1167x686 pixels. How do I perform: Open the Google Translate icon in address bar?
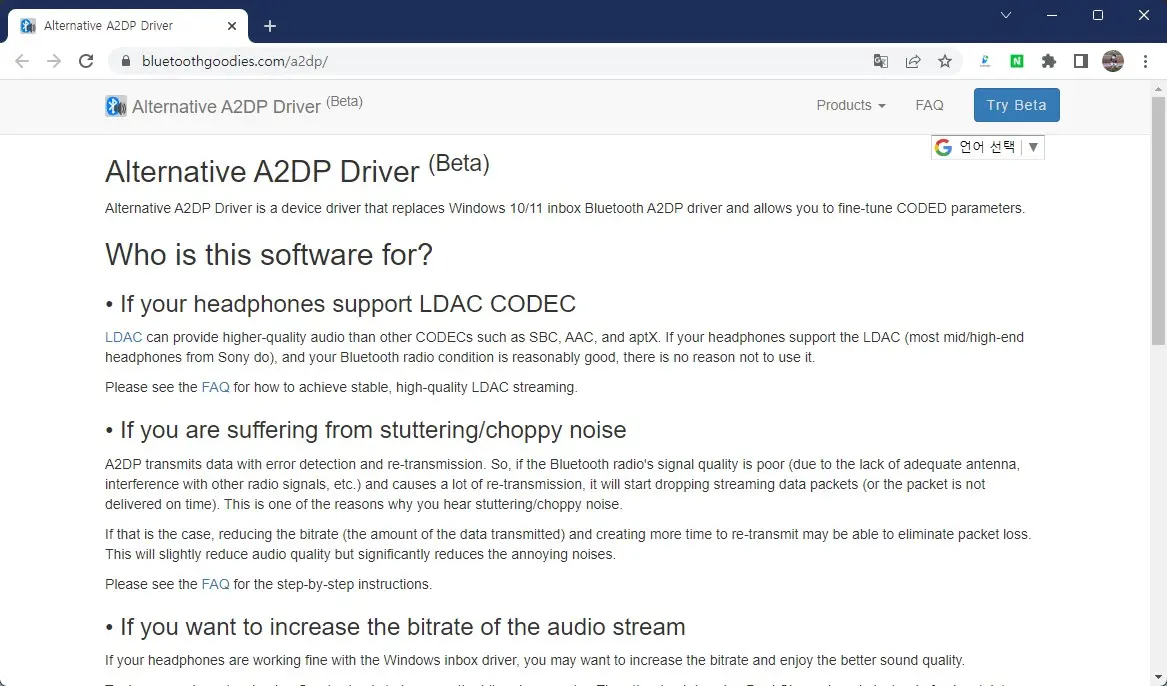tap(880, 61)
